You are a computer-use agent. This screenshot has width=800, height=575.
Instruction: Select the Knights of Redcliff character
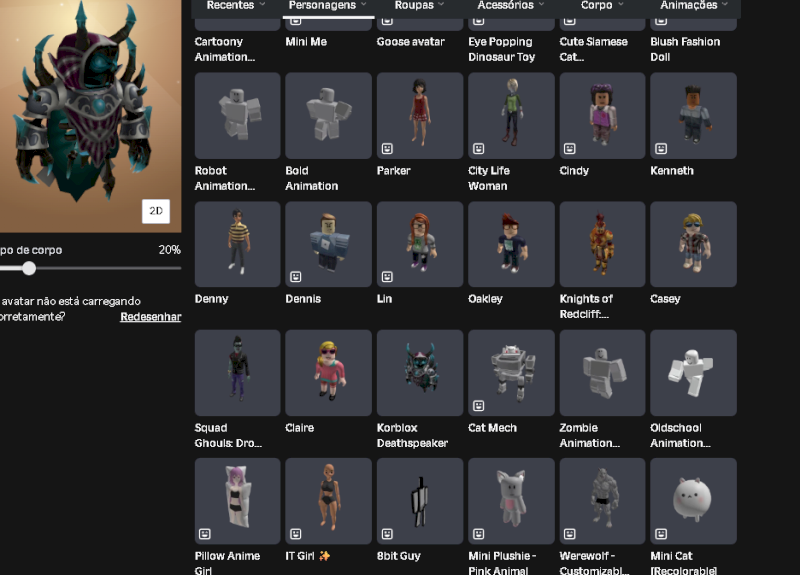[x=602, y=244]
